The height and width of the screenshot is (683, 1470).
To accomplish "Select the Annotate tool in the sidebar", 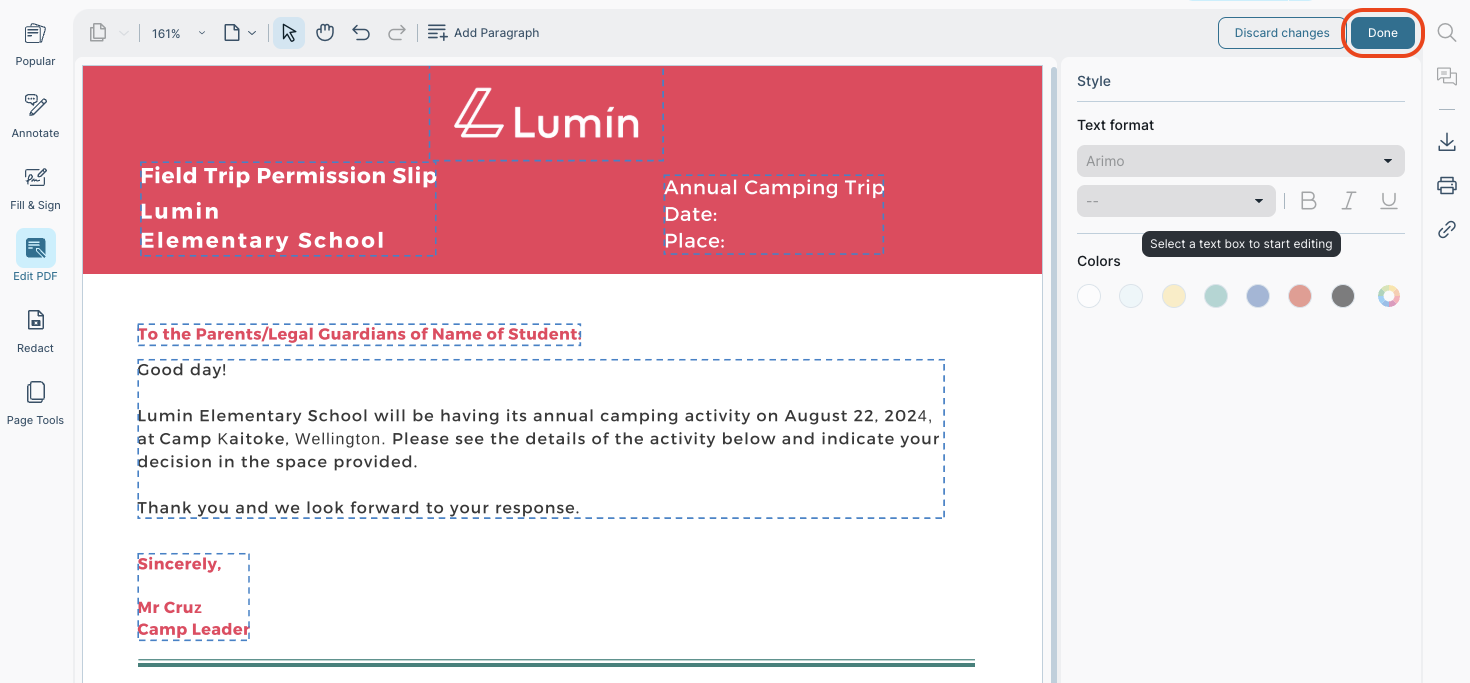I will tap(35, 114).
